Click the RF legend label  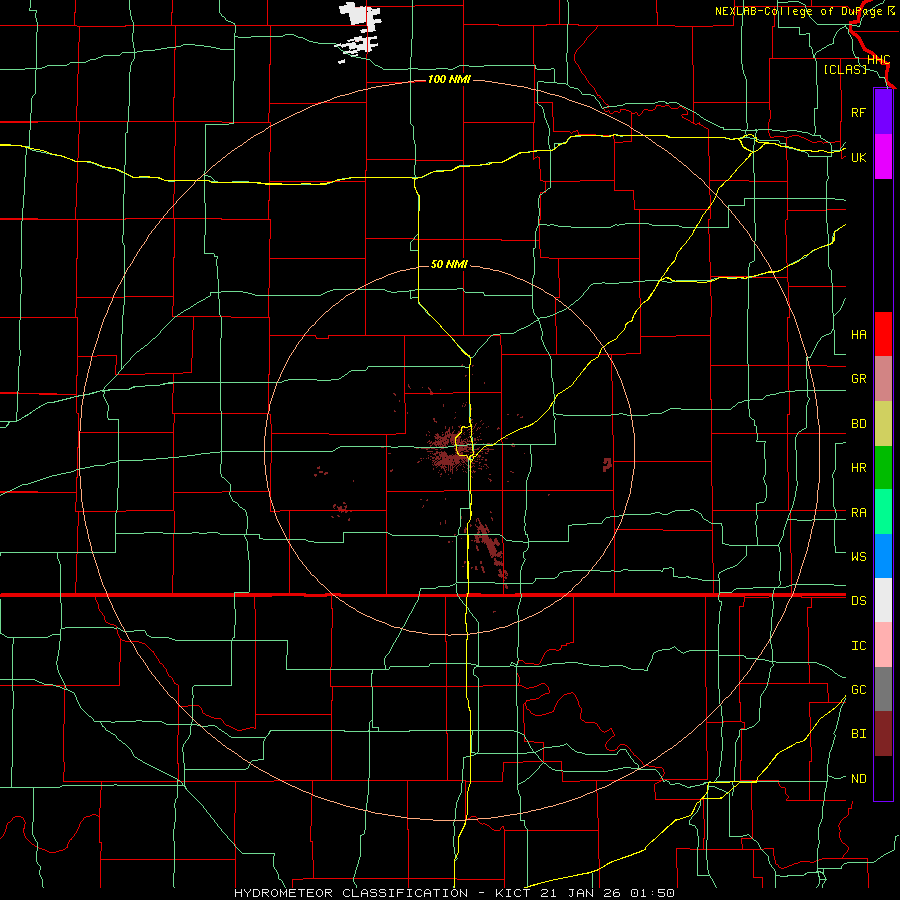858,112
